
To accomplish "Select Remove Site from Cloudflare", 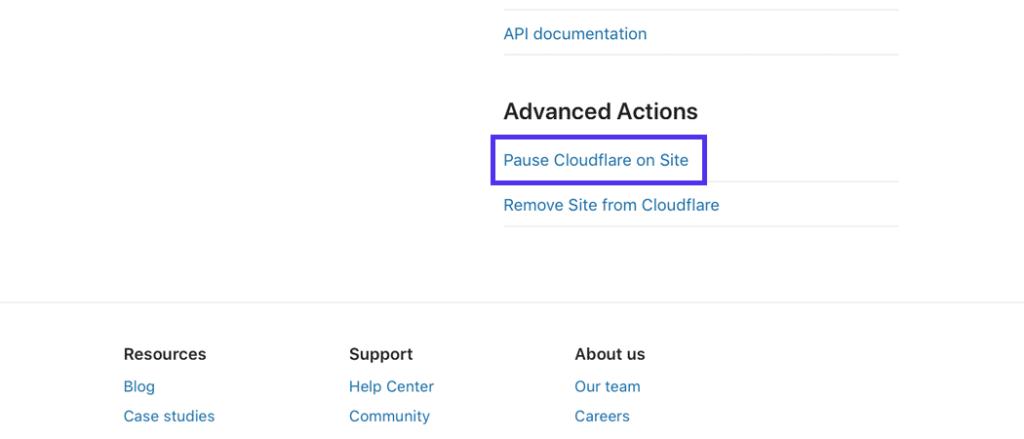I will (611, 205).
